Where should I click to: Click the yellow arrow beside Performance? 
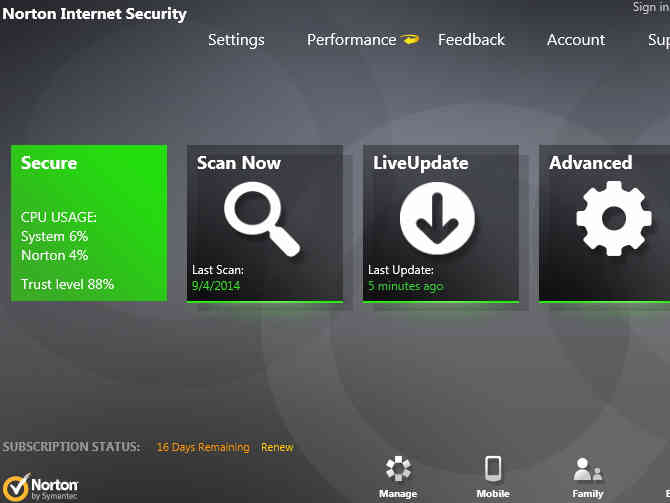pyautogui.click(x=410, y=40)
